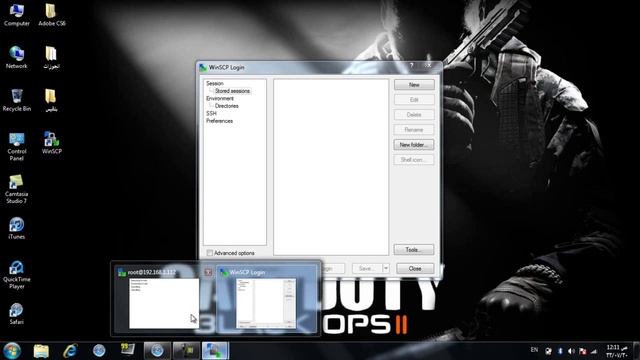Click the Shell icon... button

414,160
